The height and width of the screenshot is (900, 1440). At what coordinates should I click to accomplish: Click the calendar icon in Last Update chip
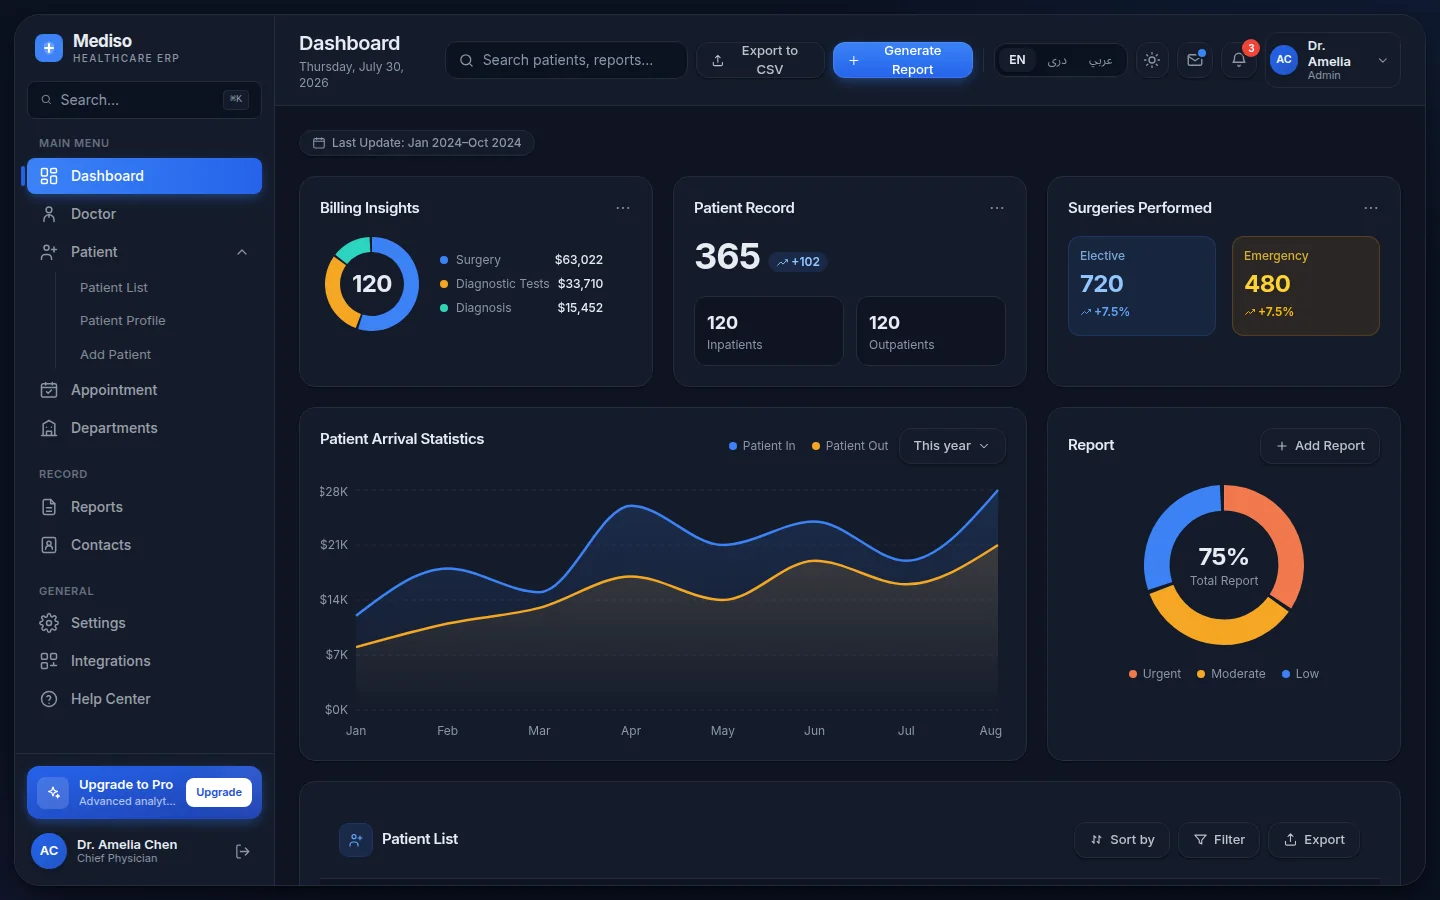click(x=319, y=143)
